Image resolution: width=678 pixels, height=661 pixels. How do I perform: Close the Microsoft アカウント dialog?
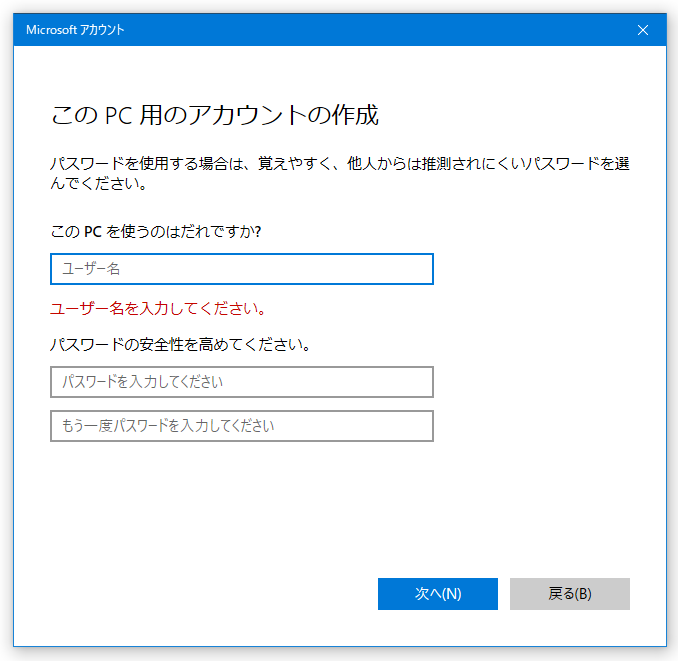pyautogui.click(x=643, y=30)
